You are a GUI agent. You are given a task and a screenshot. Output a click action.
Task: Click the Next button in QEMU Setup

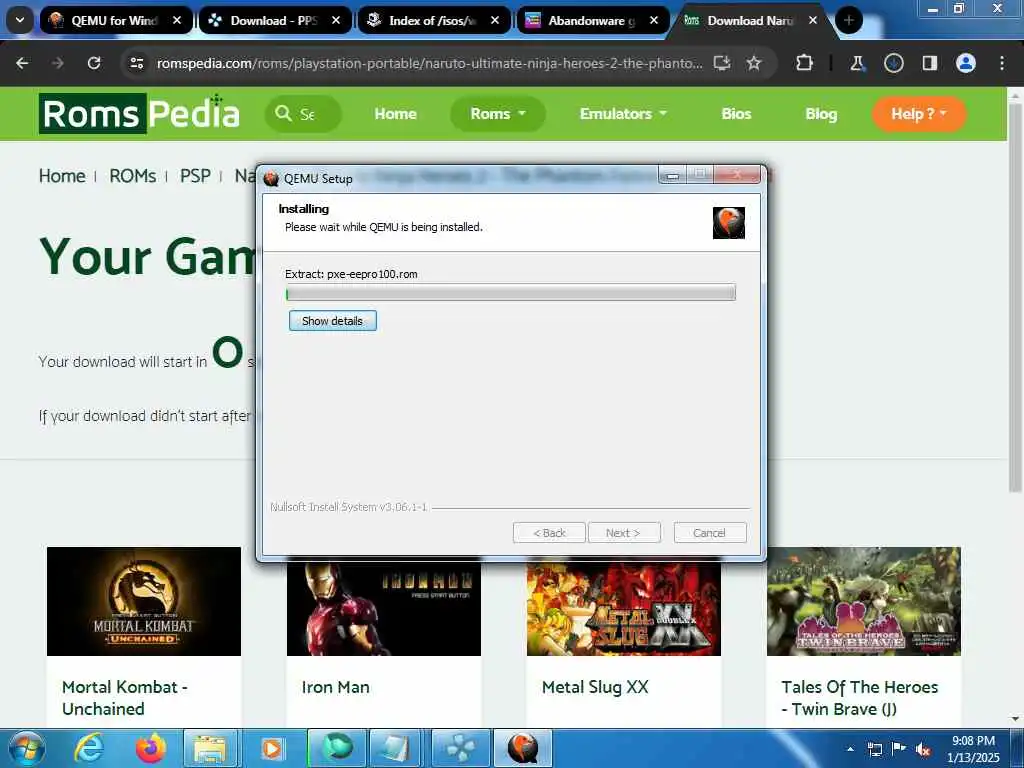pyautogui.click(x=624, y=533)
